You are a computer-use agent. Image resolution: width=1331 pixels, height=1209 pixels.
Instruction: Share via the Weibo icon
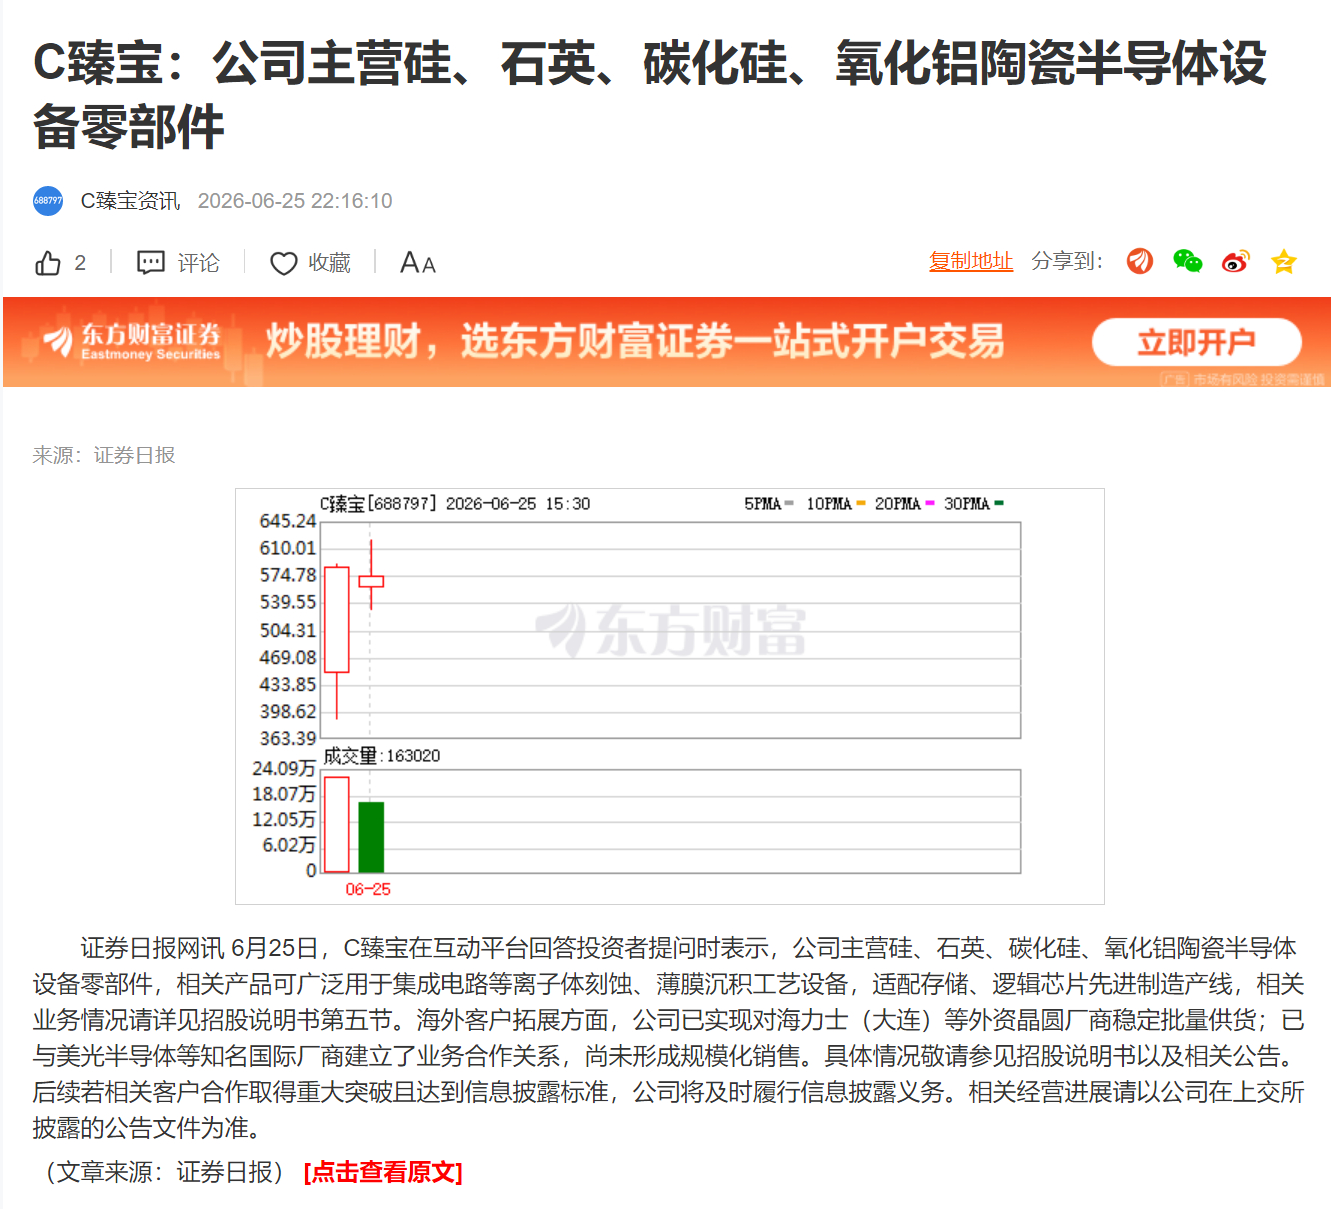1236,261
